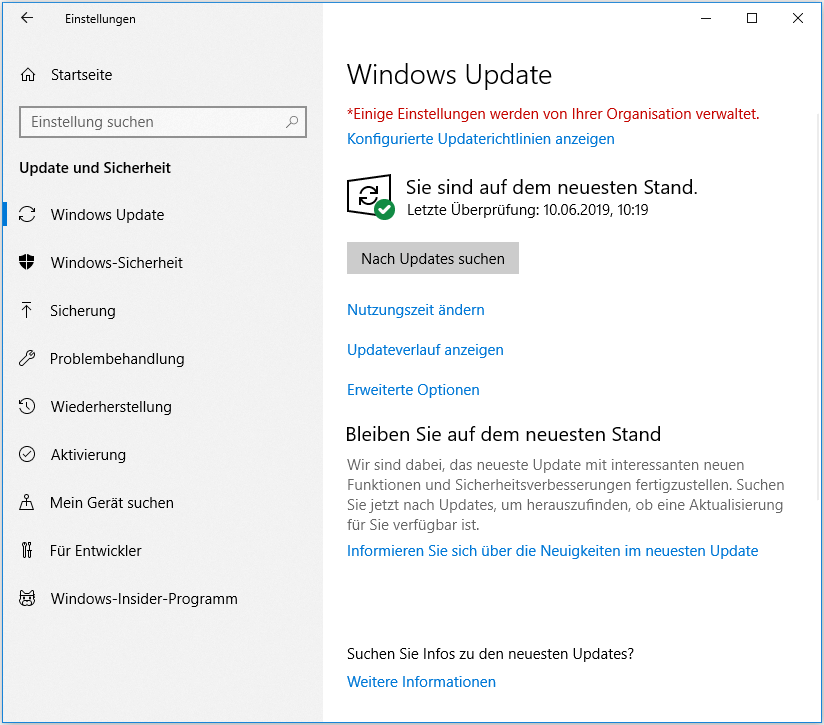This screenshot has width=824, height=725.
Task: Click 'Suchen Sie Infos zu den neuesten Updates?' text
Action: (x=490, y=654)
